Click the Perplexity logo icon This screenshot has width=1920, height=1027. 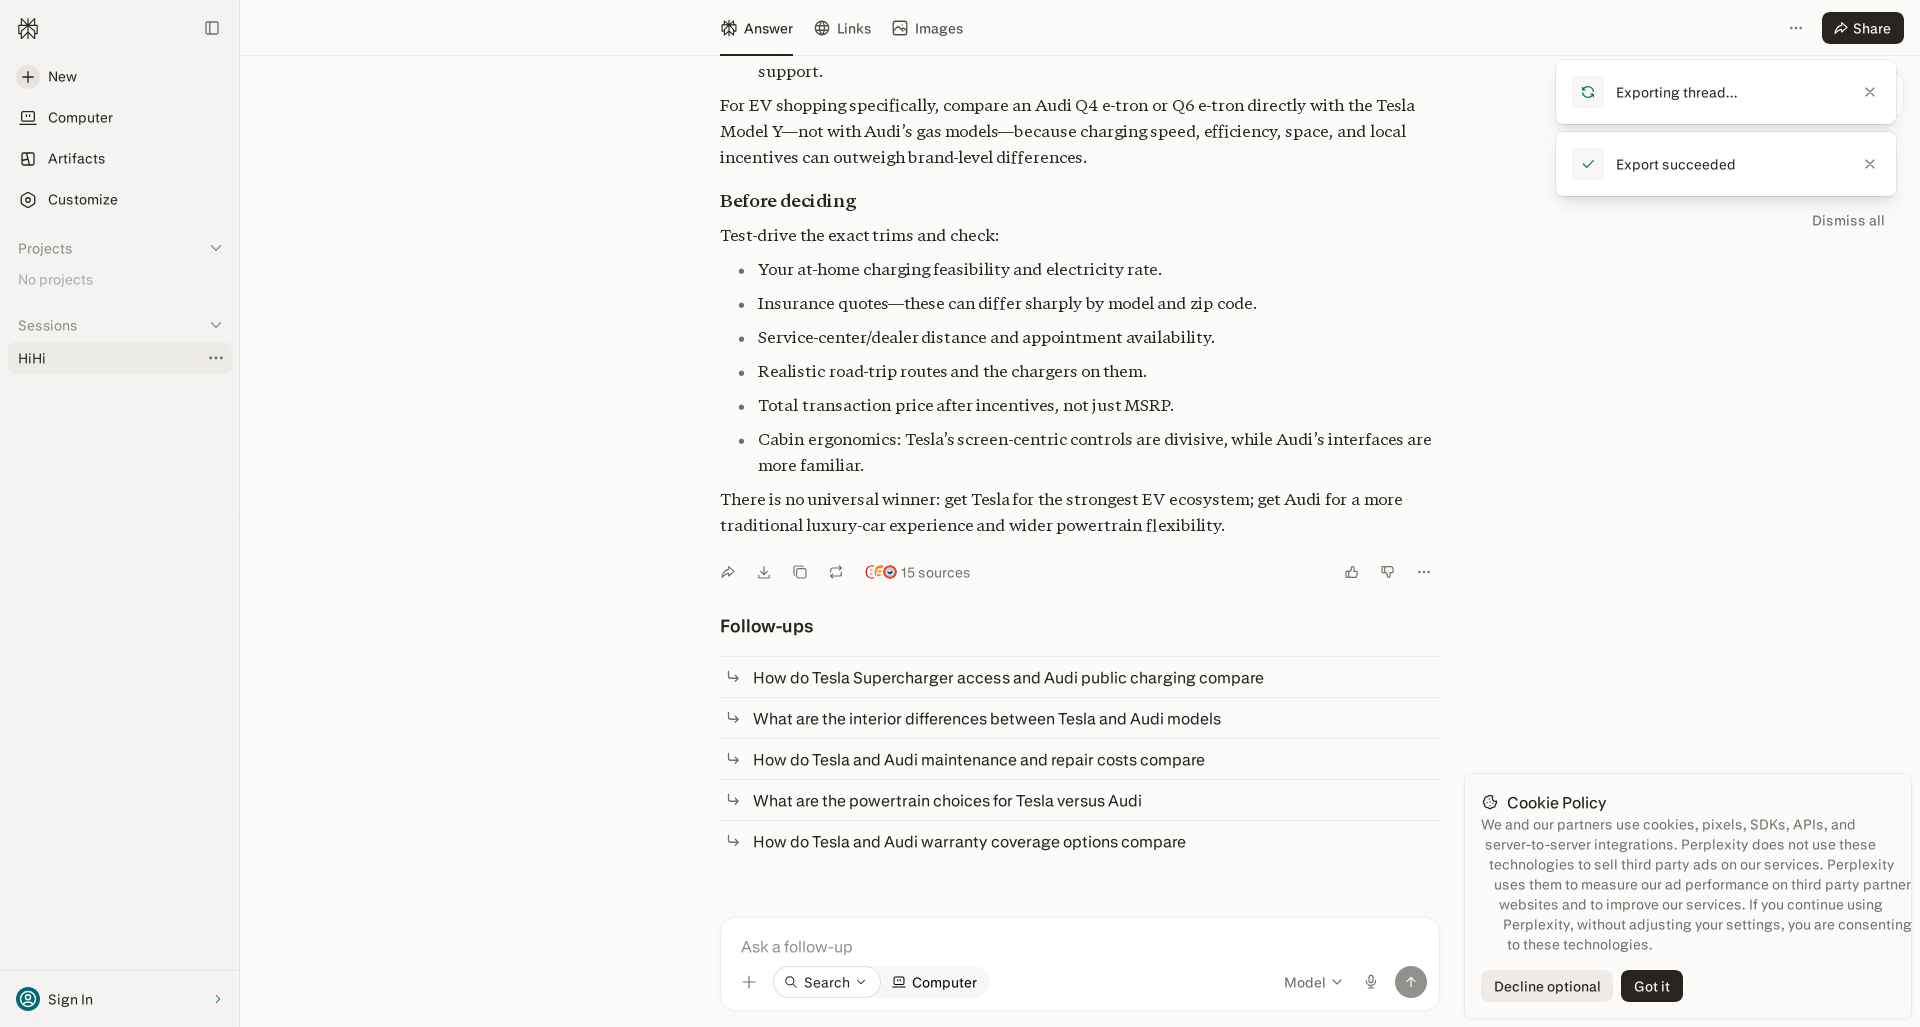tap(28, 28)
